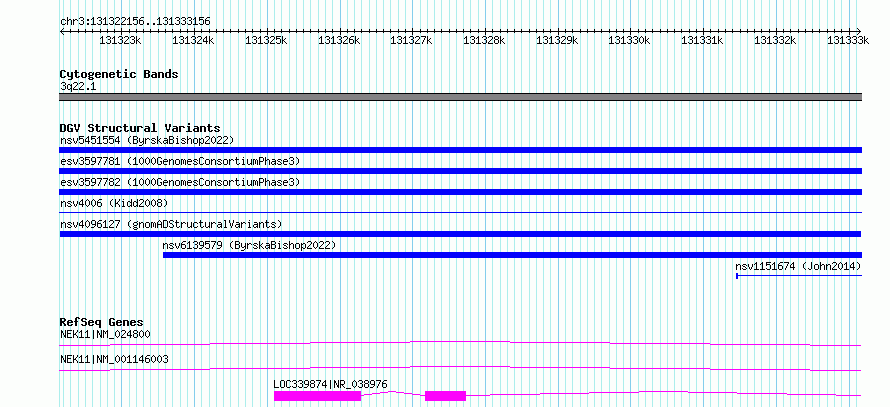Click the esv3597781 blue variant bar
Image resolution: width=890 pixels, height=407 pixels.
tap(460, 171)
